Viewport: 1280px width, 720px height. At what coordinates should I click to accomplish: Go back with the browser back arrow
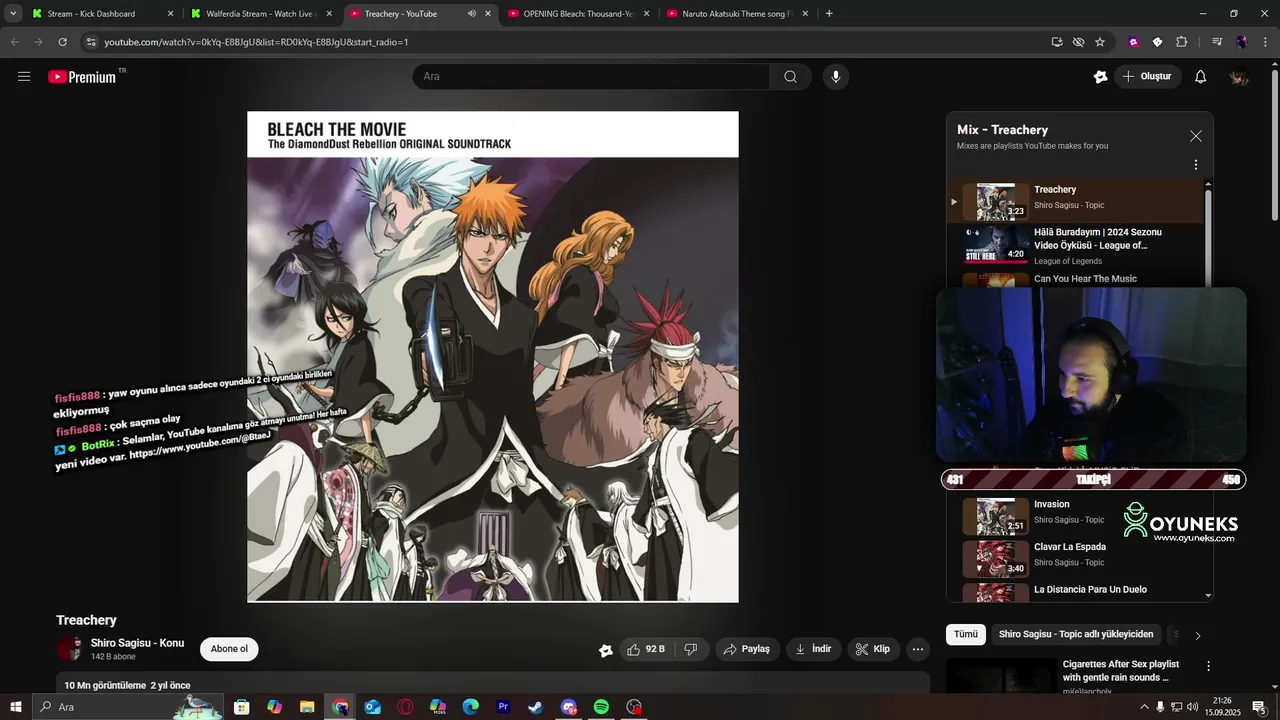click(x=14, y=42)
